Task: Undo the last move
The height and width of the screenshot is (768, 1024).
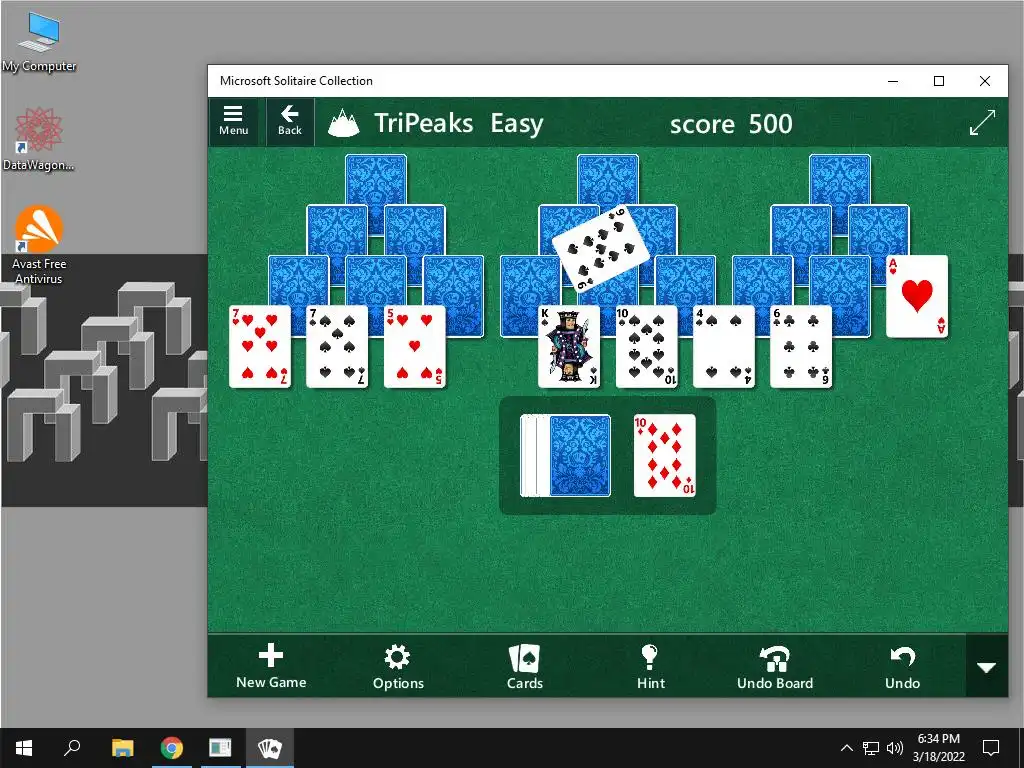Action: click(x=902, y=667)
